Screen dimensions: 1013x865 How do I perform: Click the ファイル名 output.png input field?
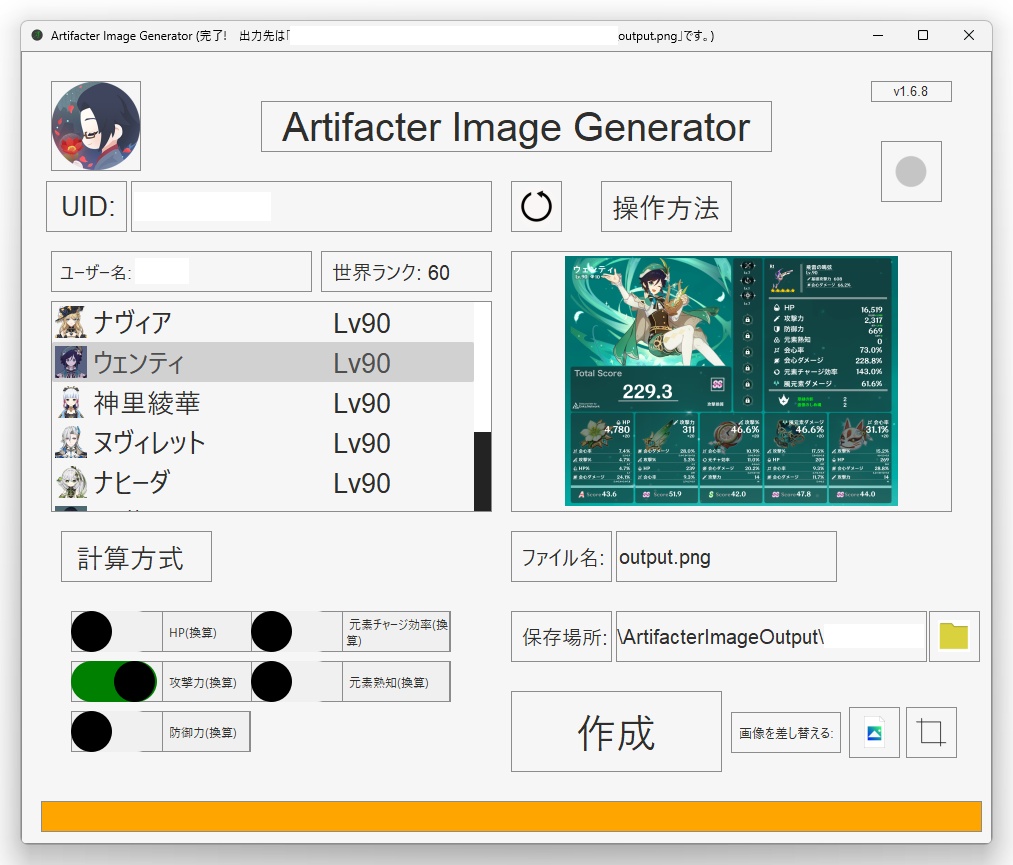(726, 557)
